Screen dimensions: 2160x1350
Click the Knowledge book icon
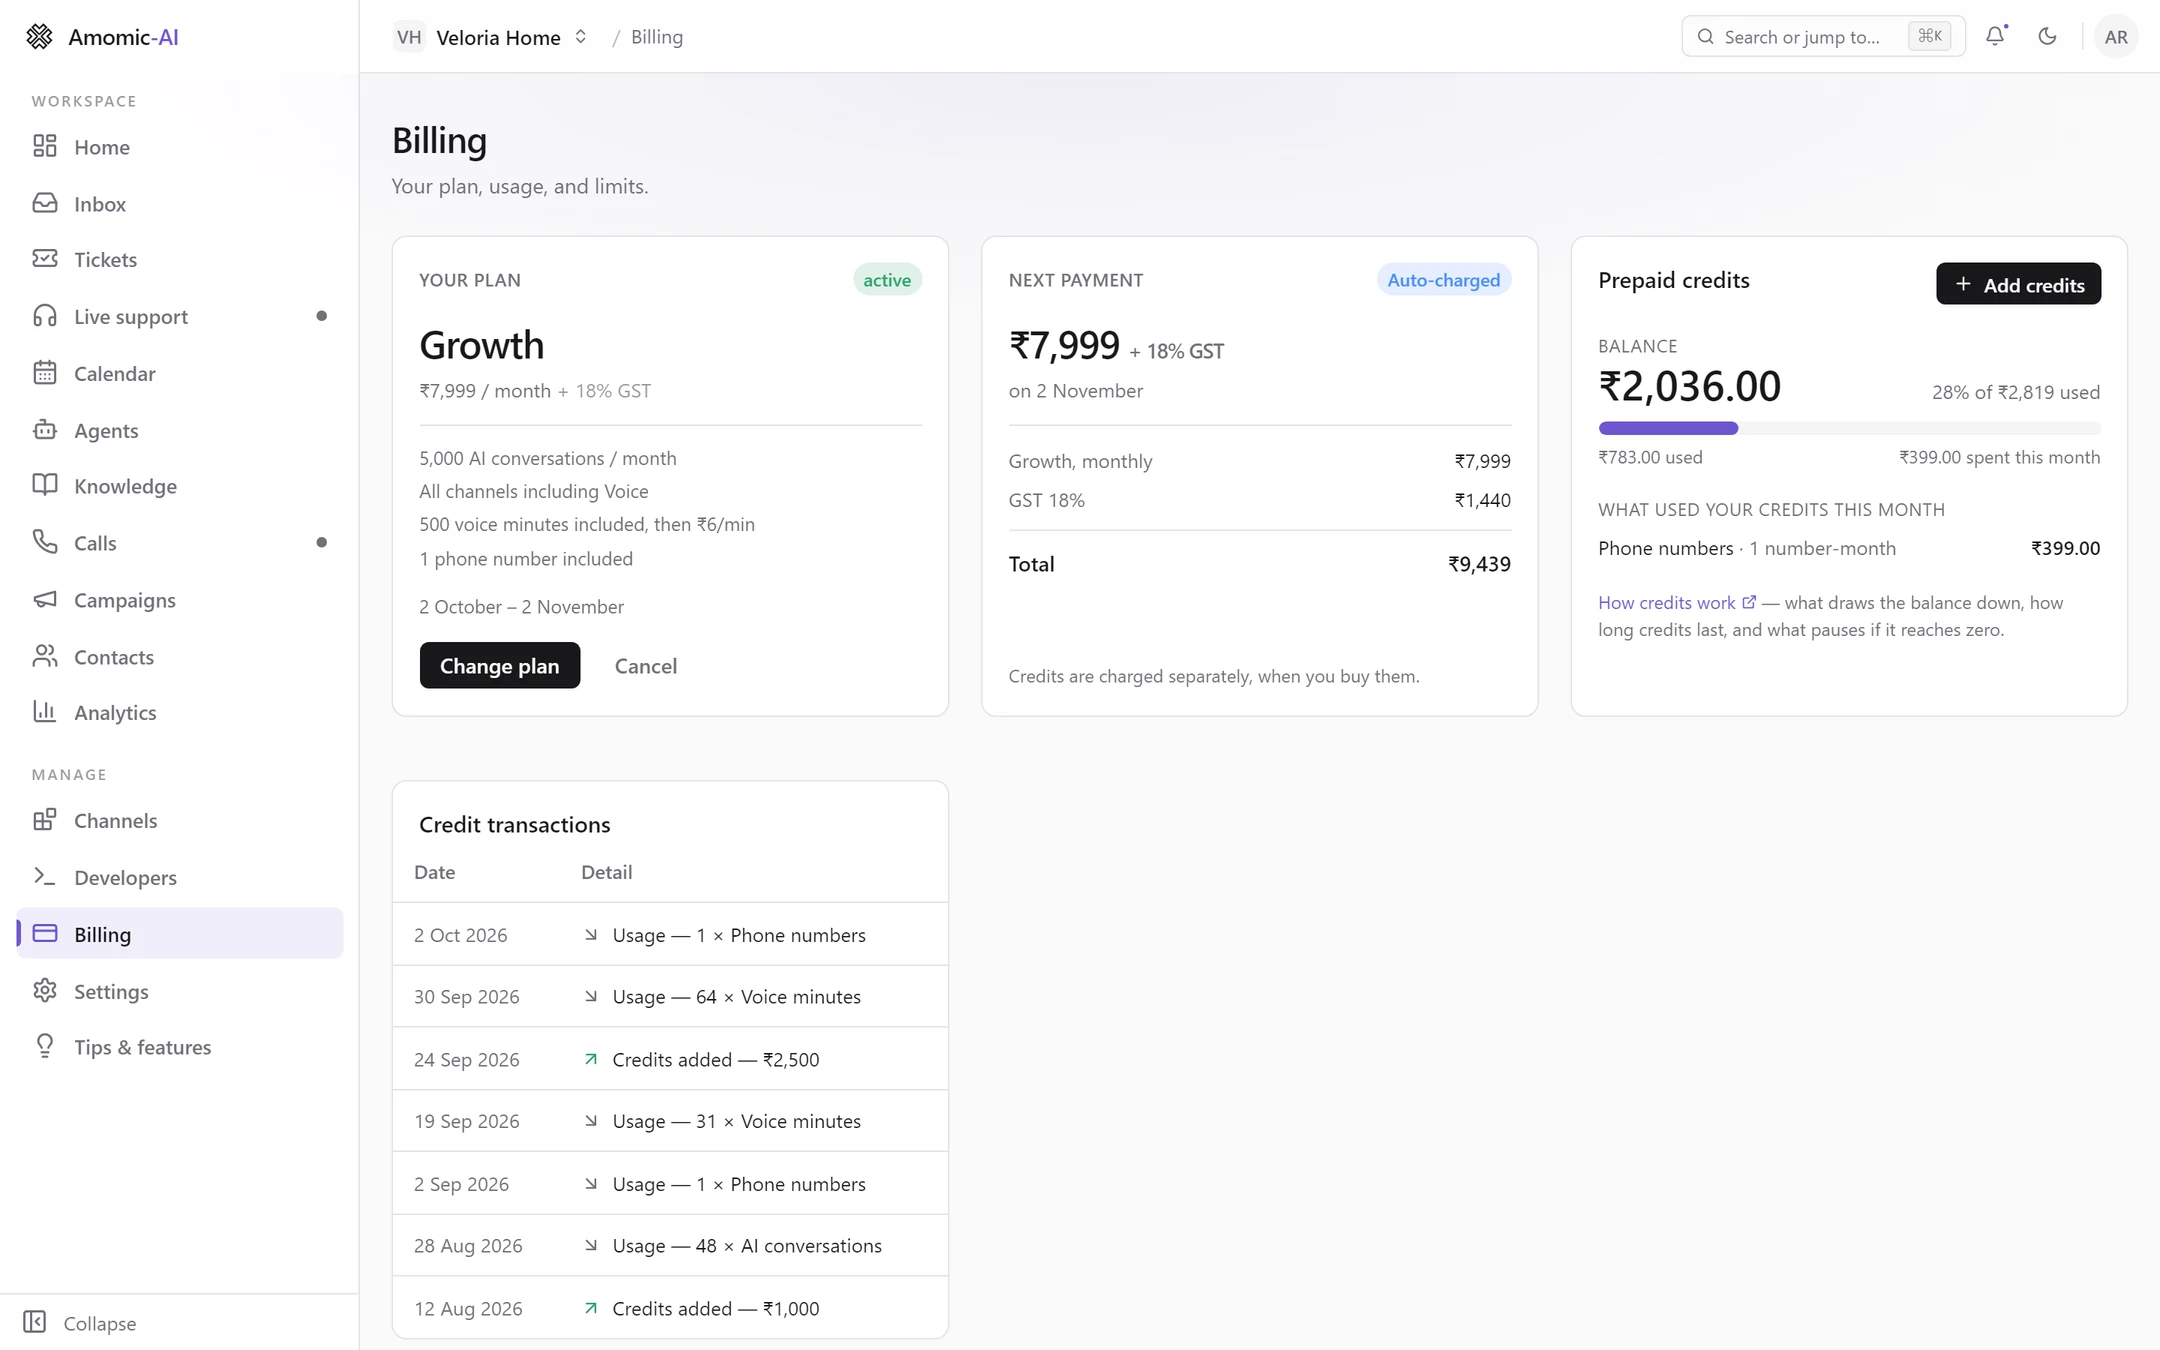click(45, 485)
